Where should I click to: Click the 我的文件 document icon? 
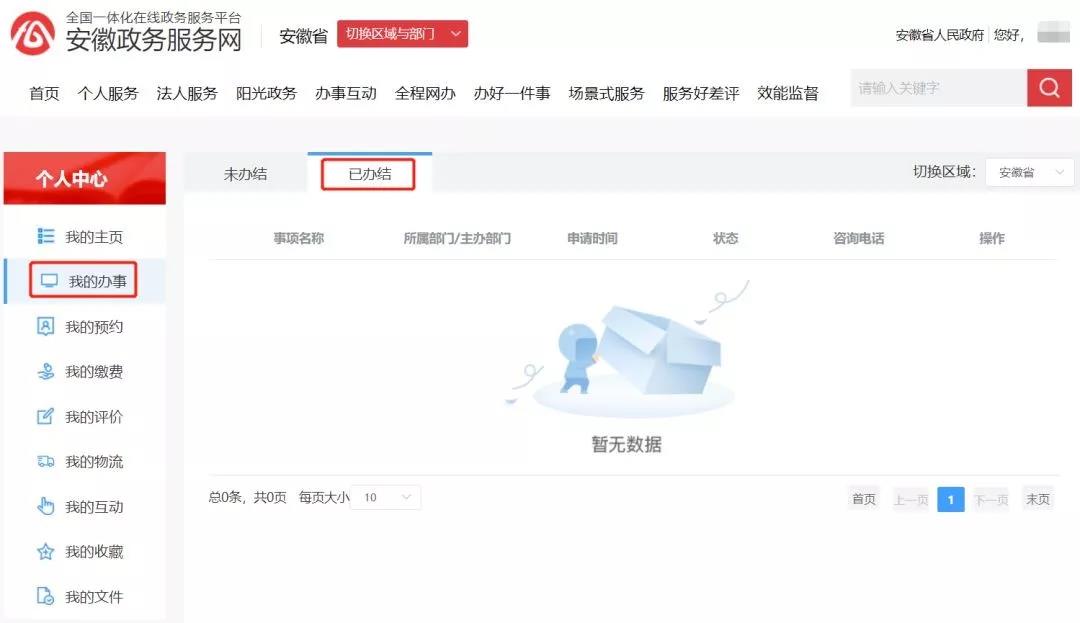pos(45,597)
